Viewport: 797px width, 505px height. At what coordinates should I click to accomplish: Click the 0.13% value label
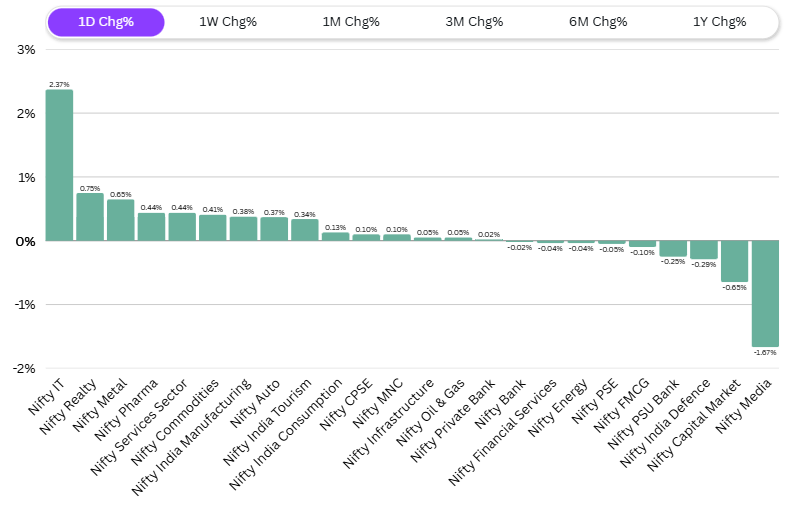click(335, 228)
